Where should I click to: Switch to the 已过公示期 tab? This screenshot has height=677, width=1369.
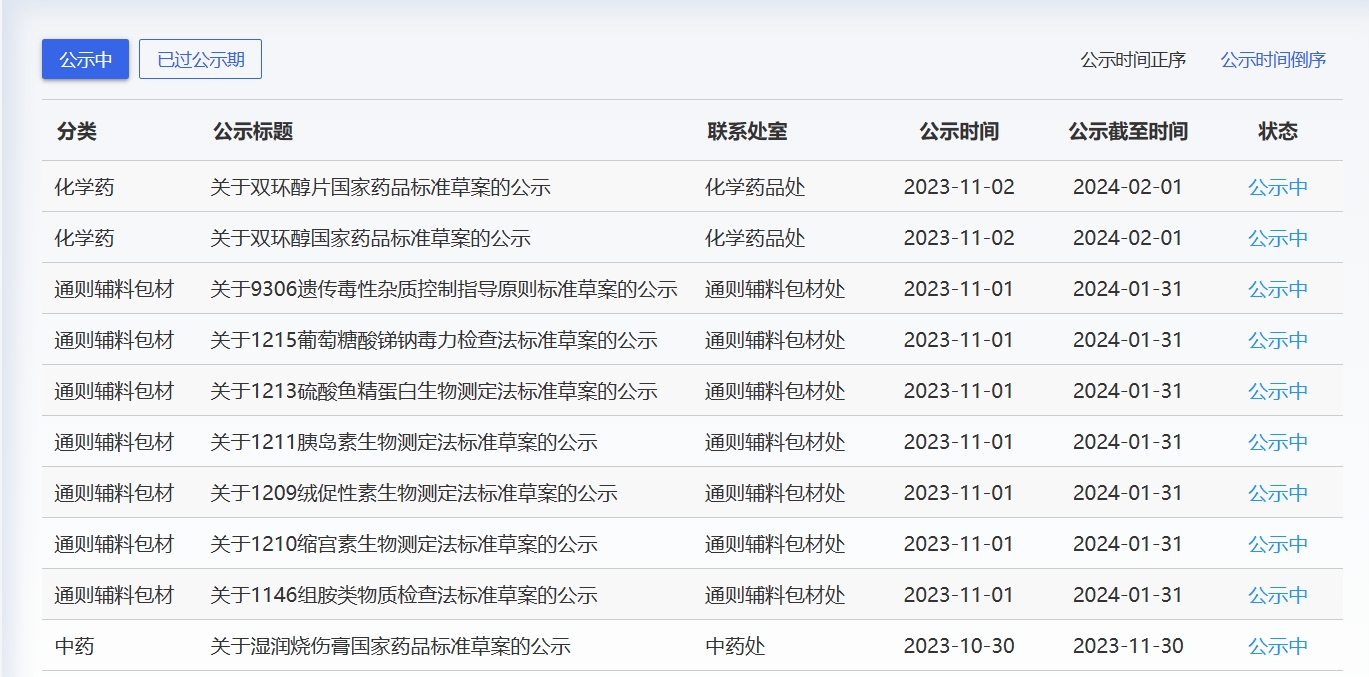(200, 60)
